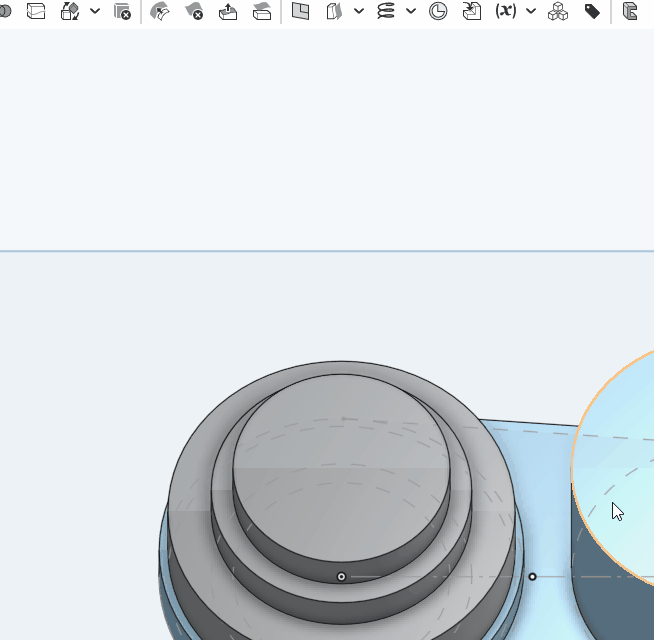Select the Composite part cubes icon
Viewport: 654px width, 640px height.
coord(558,12)
